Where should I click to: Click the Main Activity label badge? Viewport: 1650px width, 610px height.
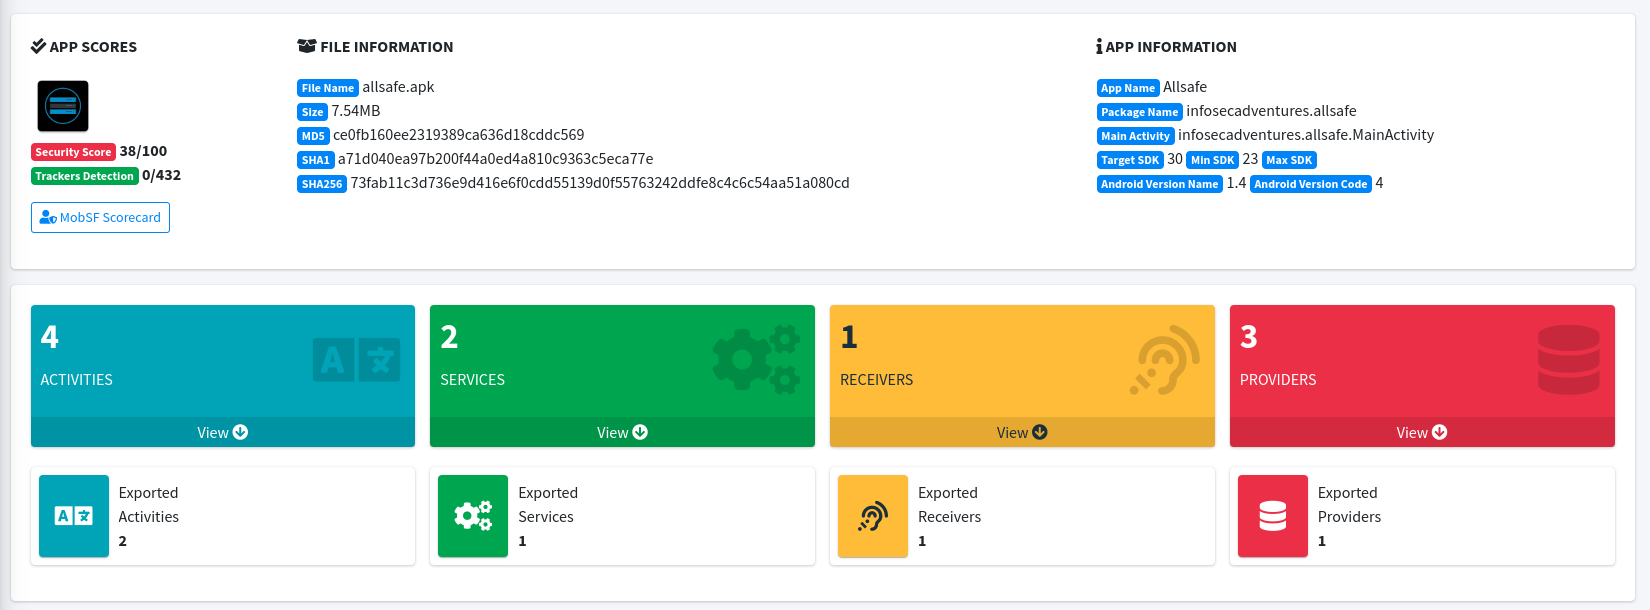click(x=1135, y=136)
